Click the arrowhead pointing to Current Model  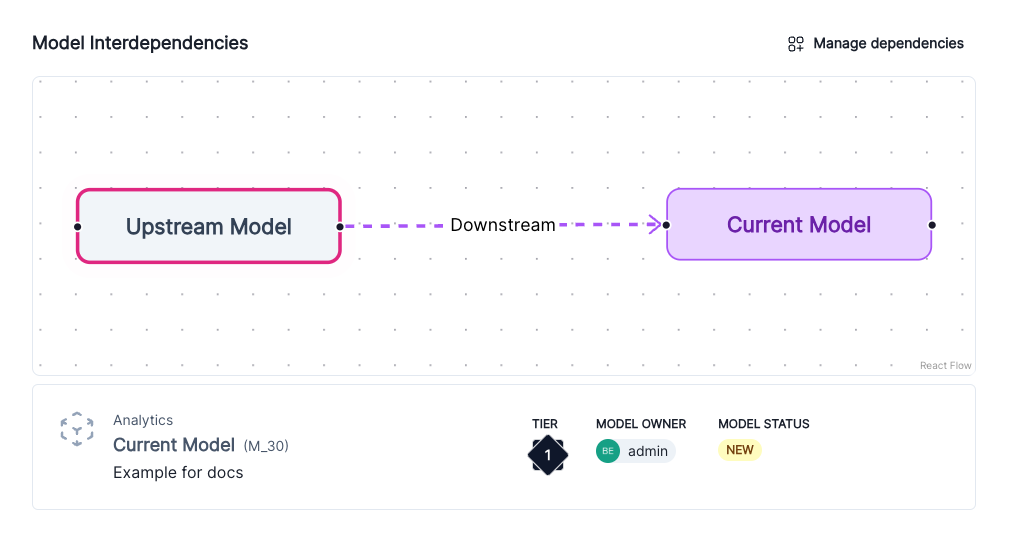[657, 225]
